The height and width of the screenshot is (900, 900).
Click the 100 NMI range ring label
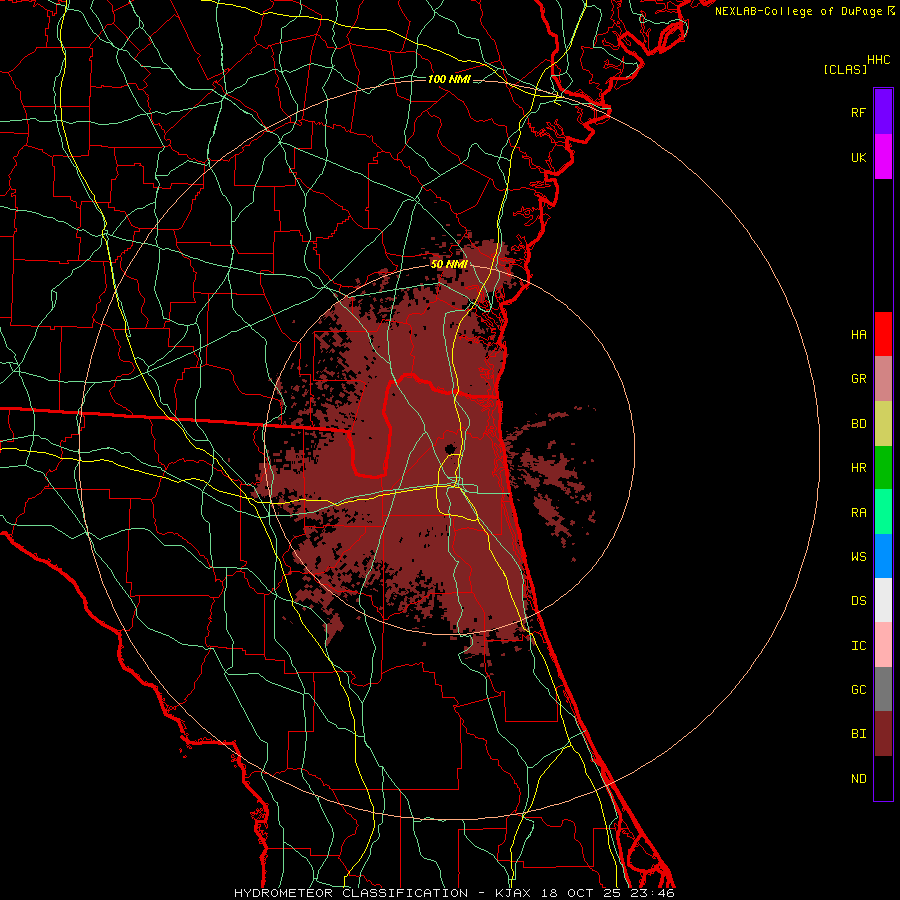449,79
